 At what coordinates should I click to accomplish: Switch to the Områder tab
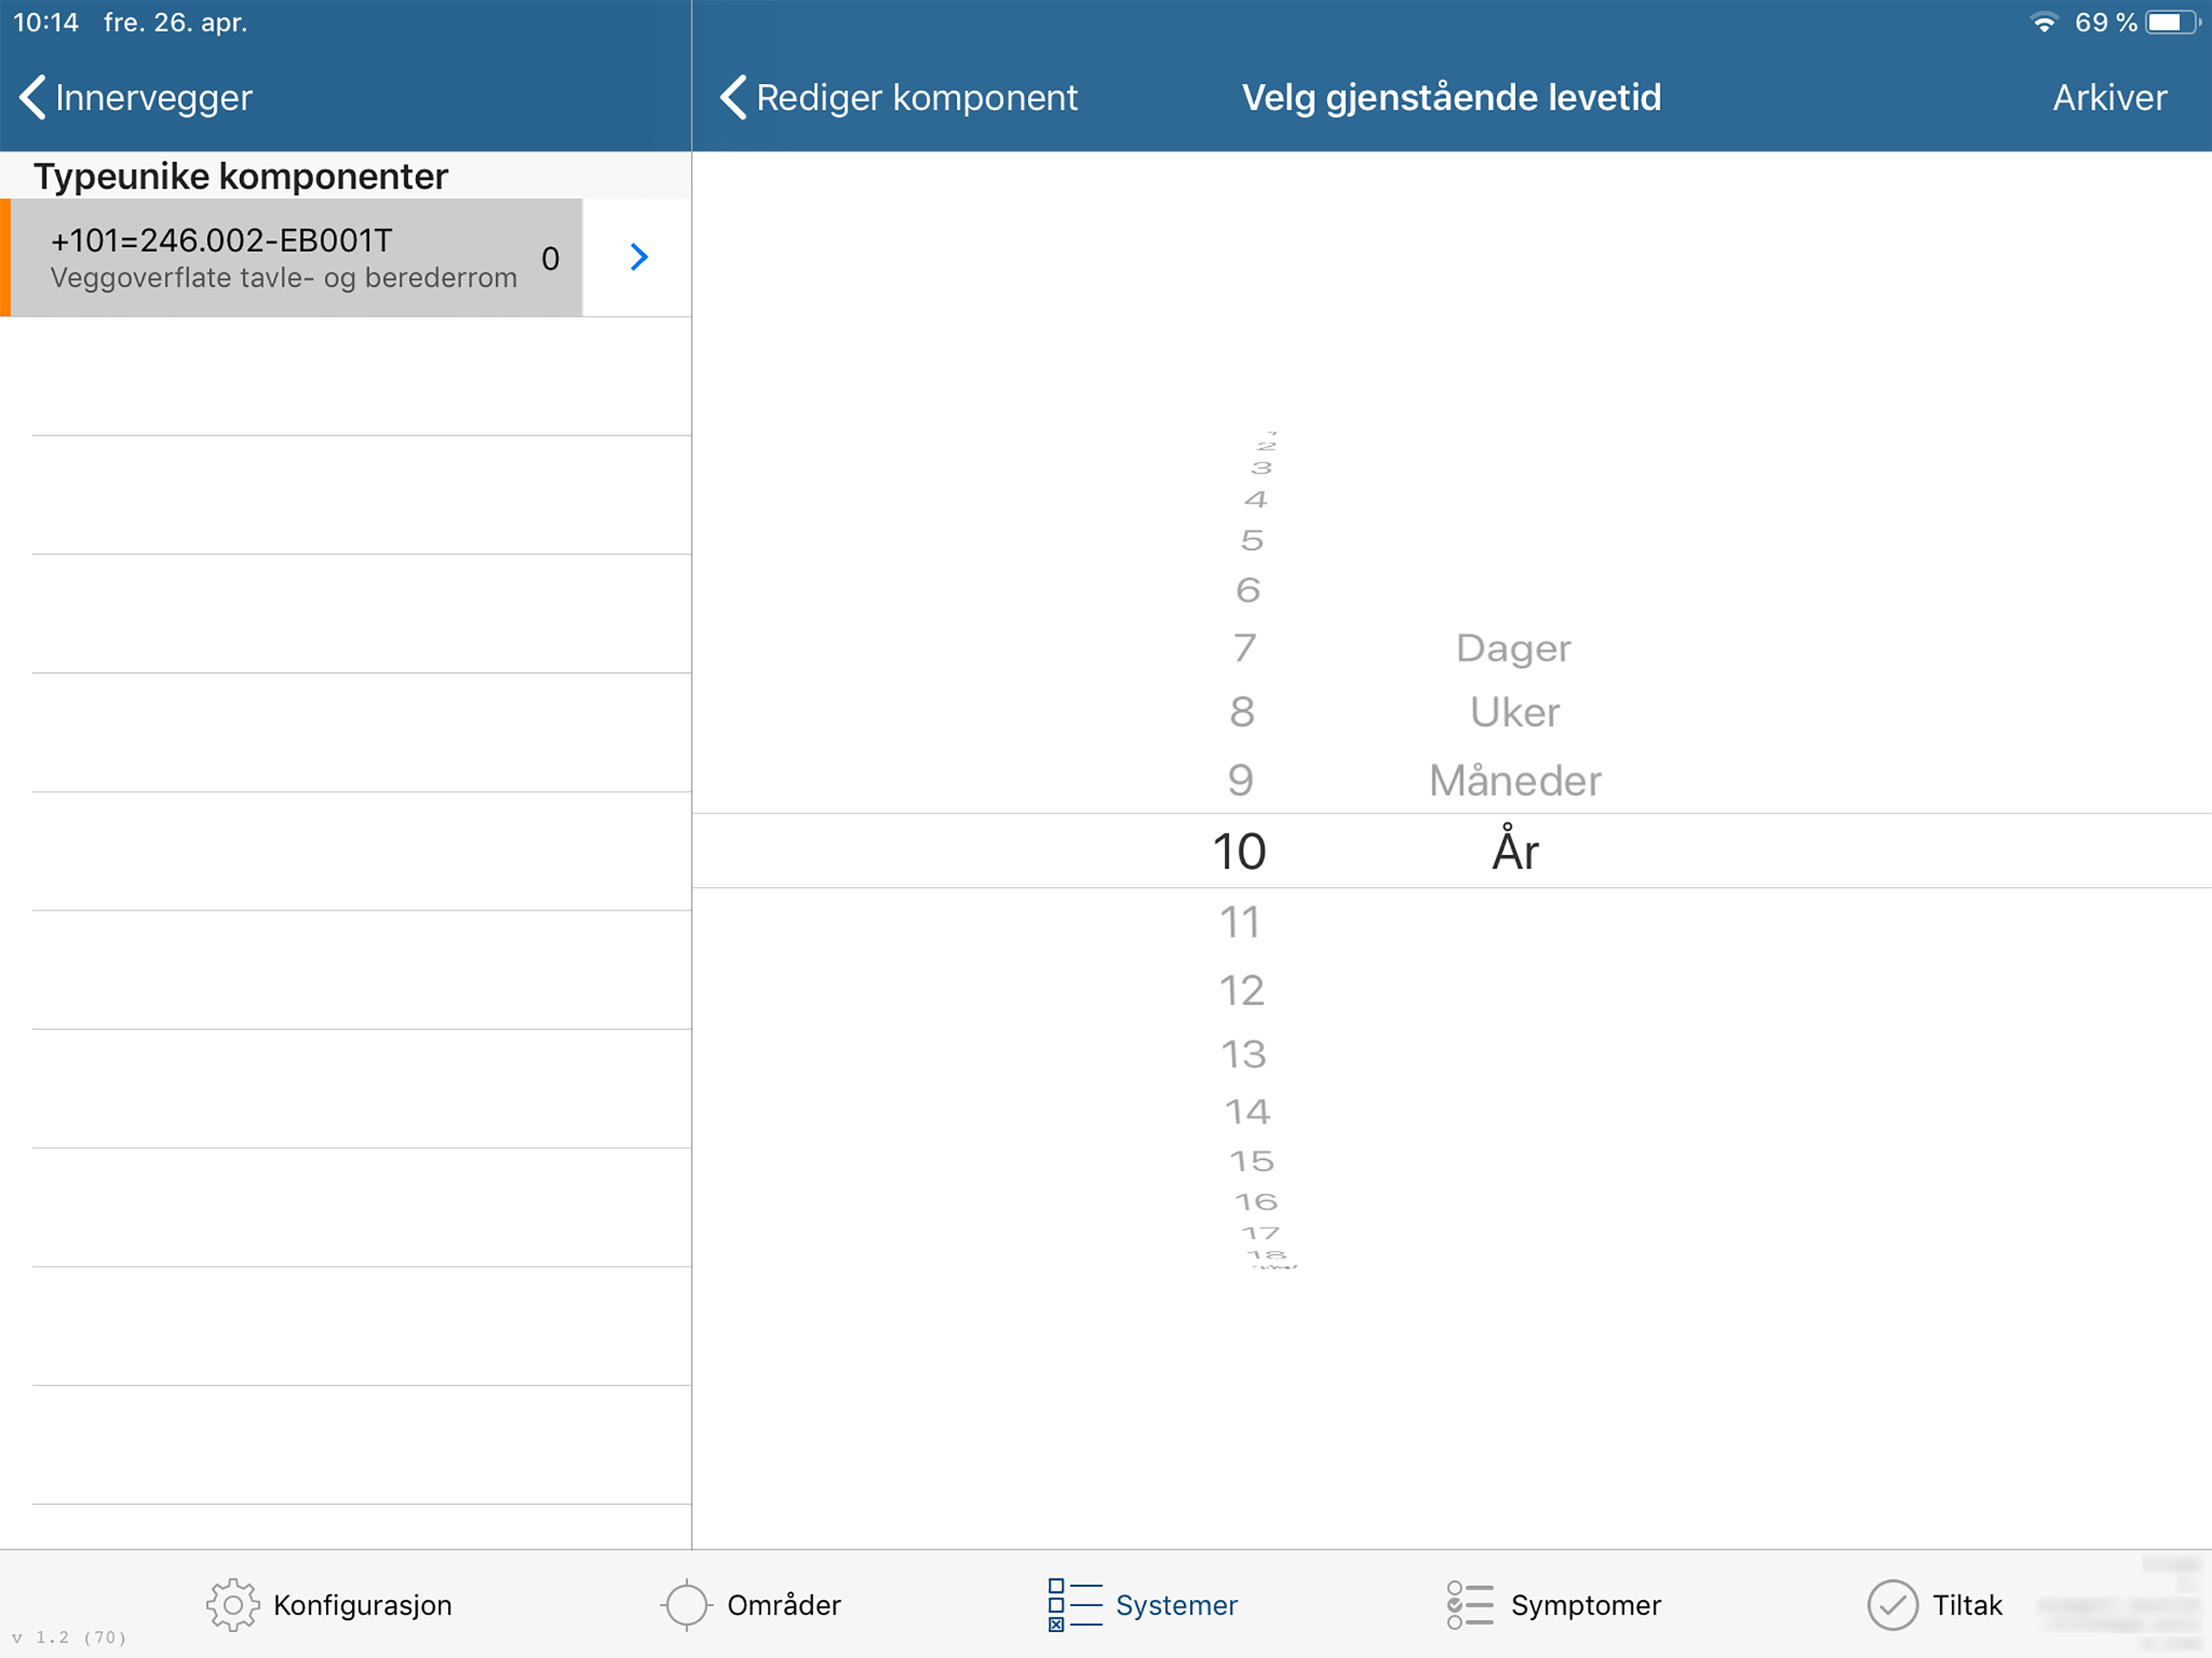tap(751, 1604)
